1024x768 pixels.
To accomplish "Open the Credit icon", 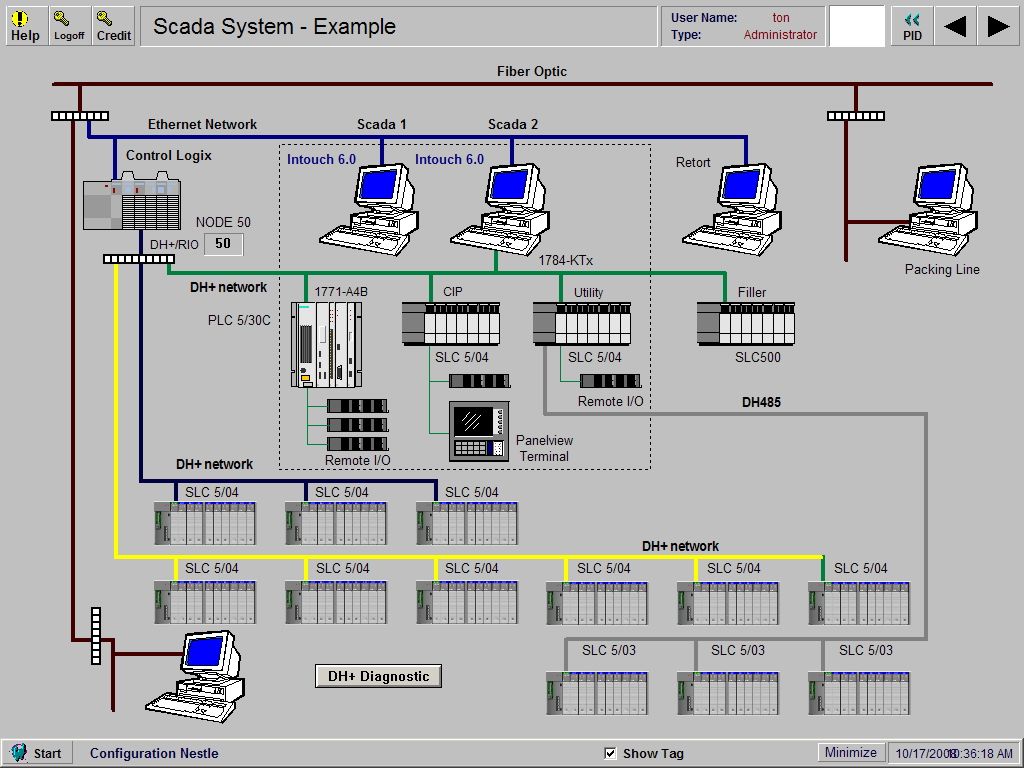I will pos(112,24).
